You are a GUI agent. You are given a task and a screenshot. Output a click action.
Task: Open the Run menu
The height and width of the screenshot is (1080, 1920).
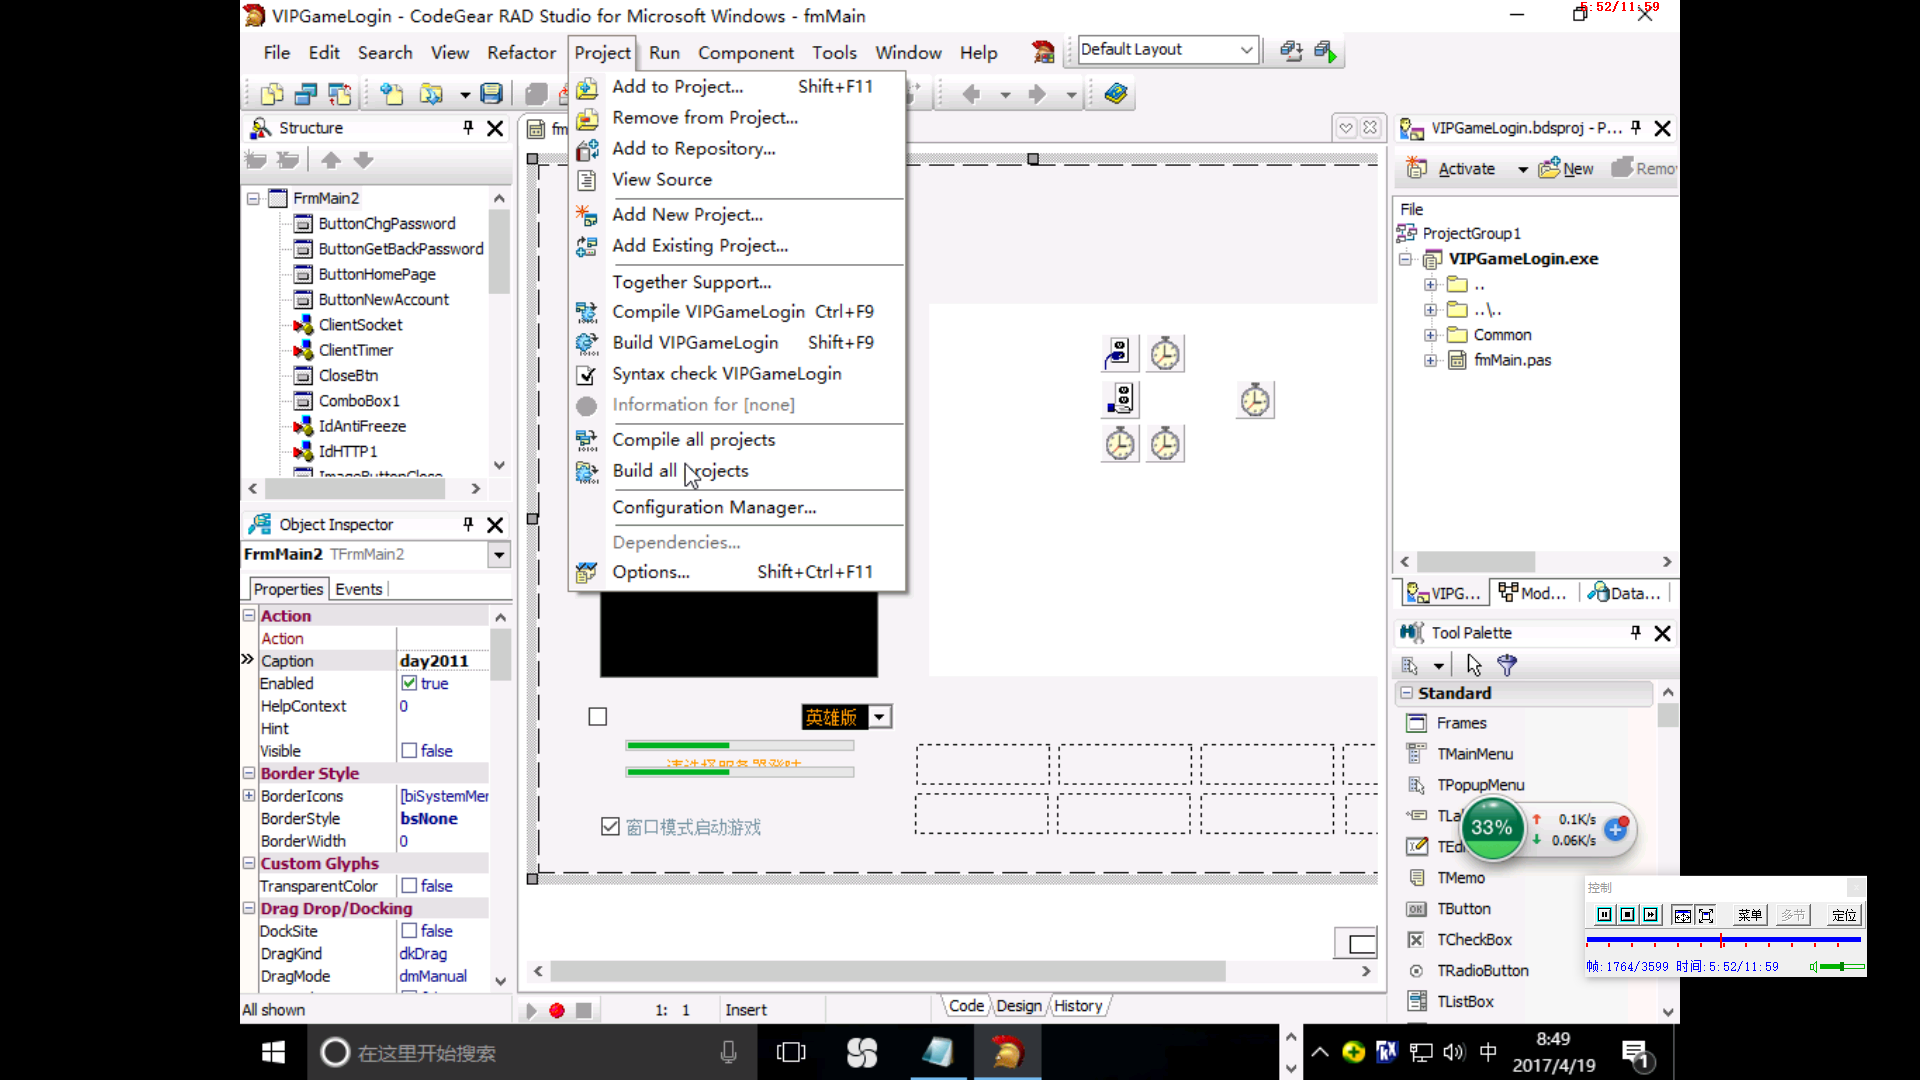pyautogui.click(x=664, y=52)
